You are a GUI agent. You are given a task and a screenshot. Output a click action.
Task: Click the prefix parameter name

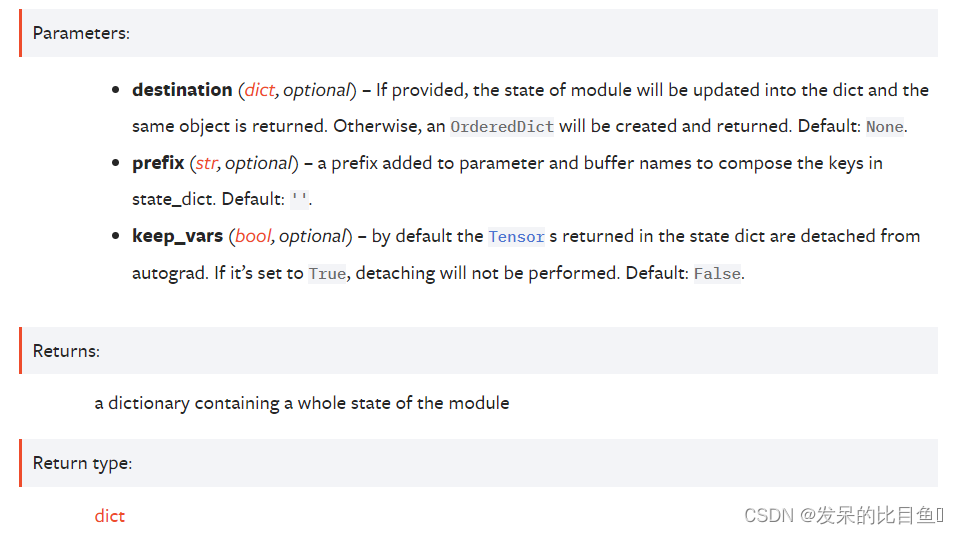click(x=158, y=163)
